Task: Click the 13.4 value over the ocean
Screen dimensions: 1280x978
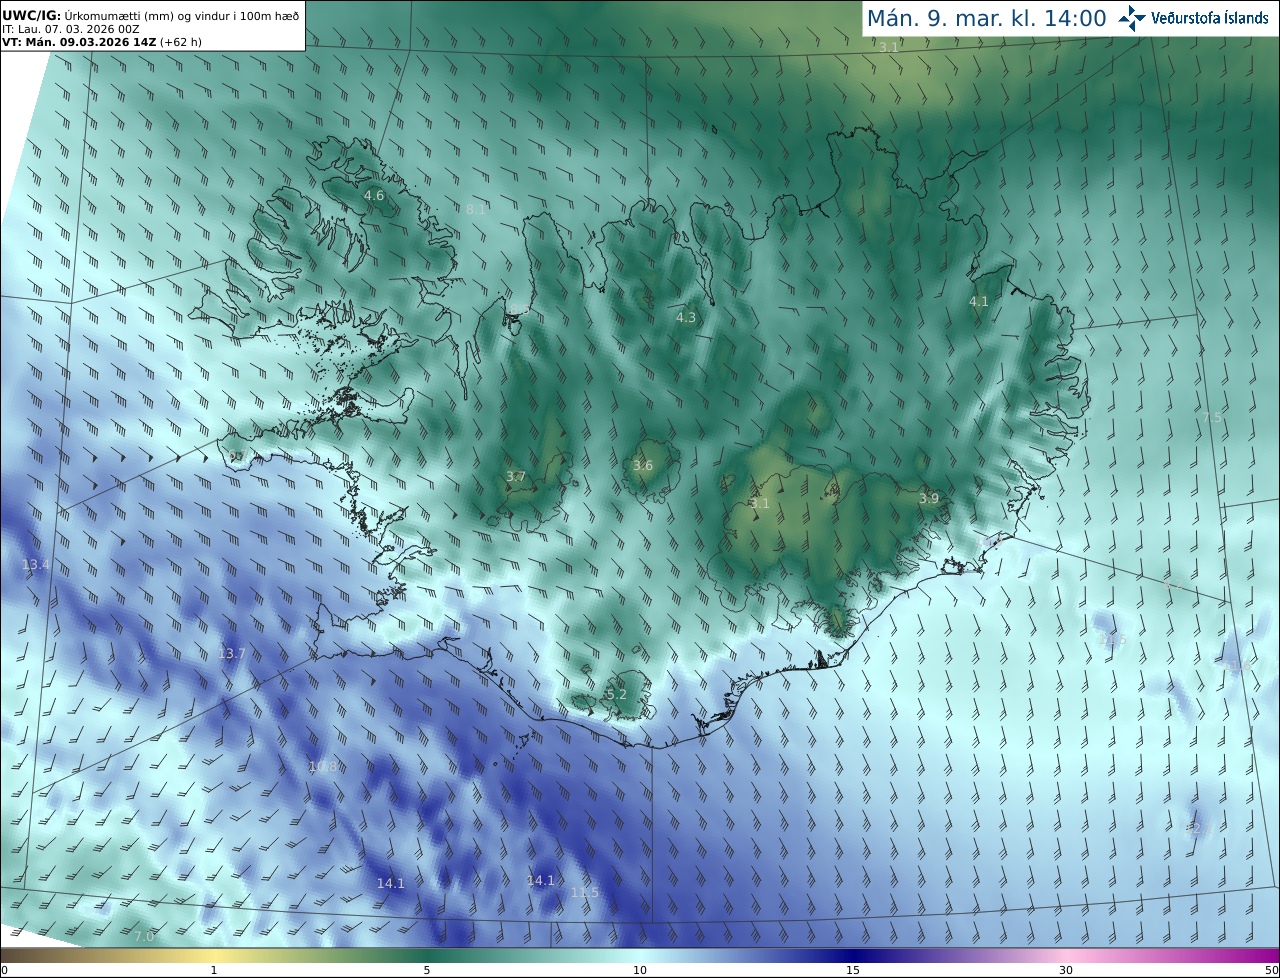Action: (x=35, y=565)
